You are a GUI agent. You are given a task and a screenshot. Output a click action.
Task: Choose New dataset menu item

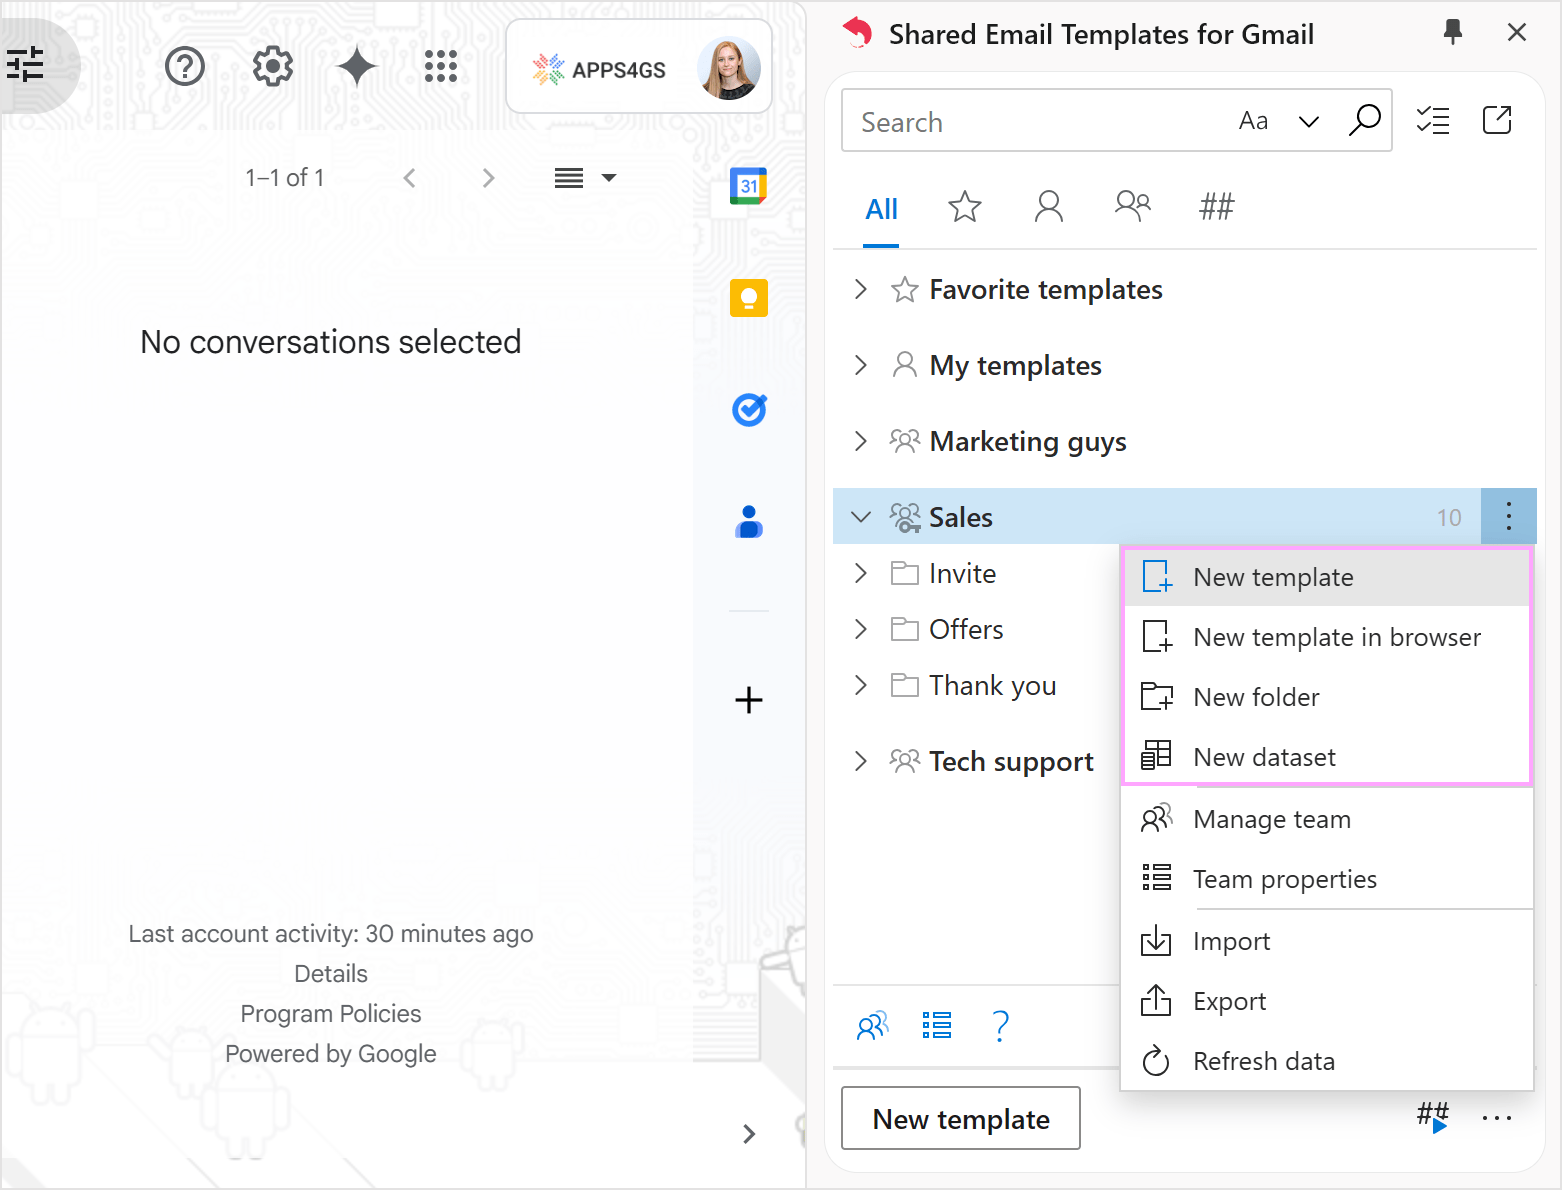pyautogui.click(x=1328, y=757)
